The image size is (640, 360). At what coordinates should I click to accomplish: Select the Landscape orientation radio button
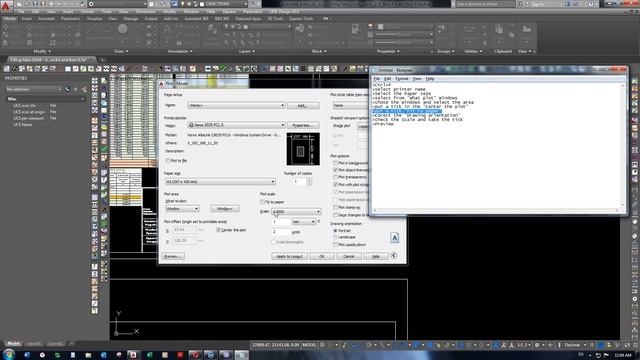pyautogui.click(x=336, y=237)
